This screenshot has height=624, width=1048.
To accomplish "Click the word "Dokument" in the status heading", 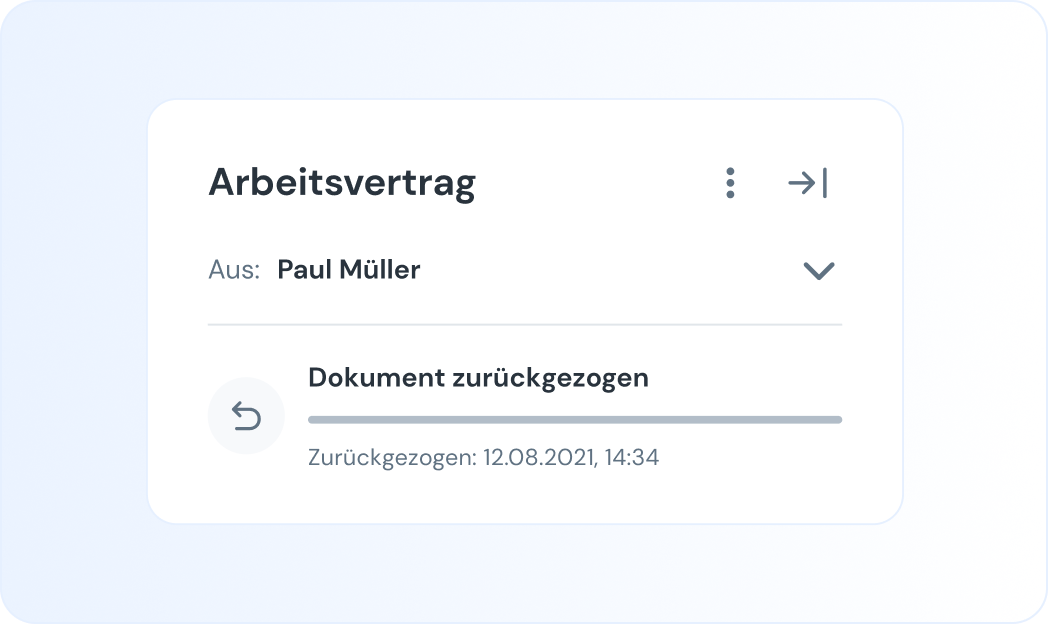I will [x=376, y=378].
